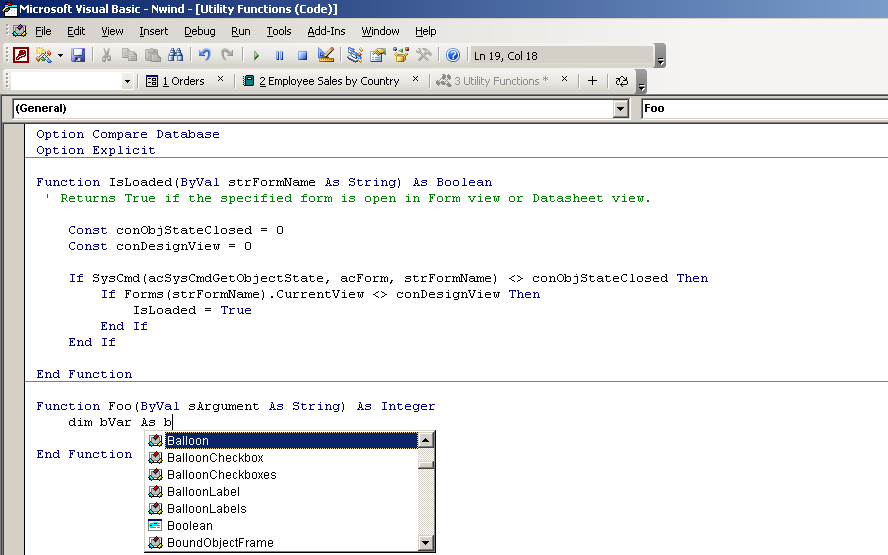Click the Foo procedure combo box
Viewport: 888px width, 555px height.
pos(765,108)
